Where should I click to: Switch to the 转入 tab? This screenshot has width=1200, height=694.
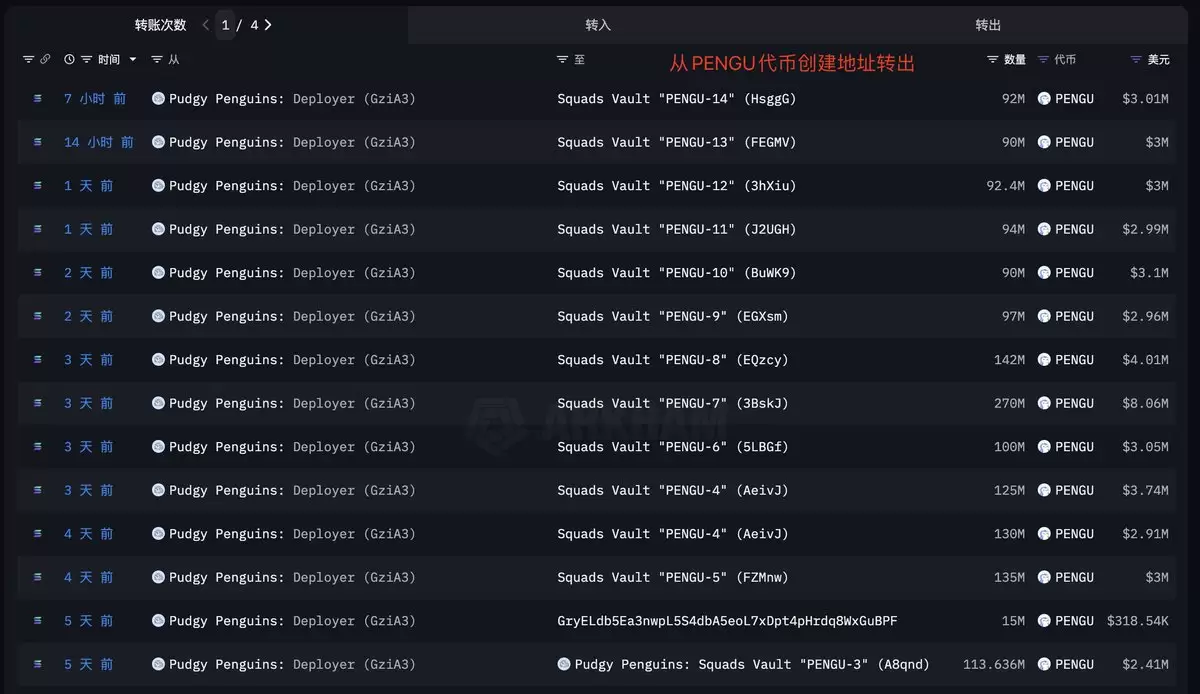tap(598, 25)
